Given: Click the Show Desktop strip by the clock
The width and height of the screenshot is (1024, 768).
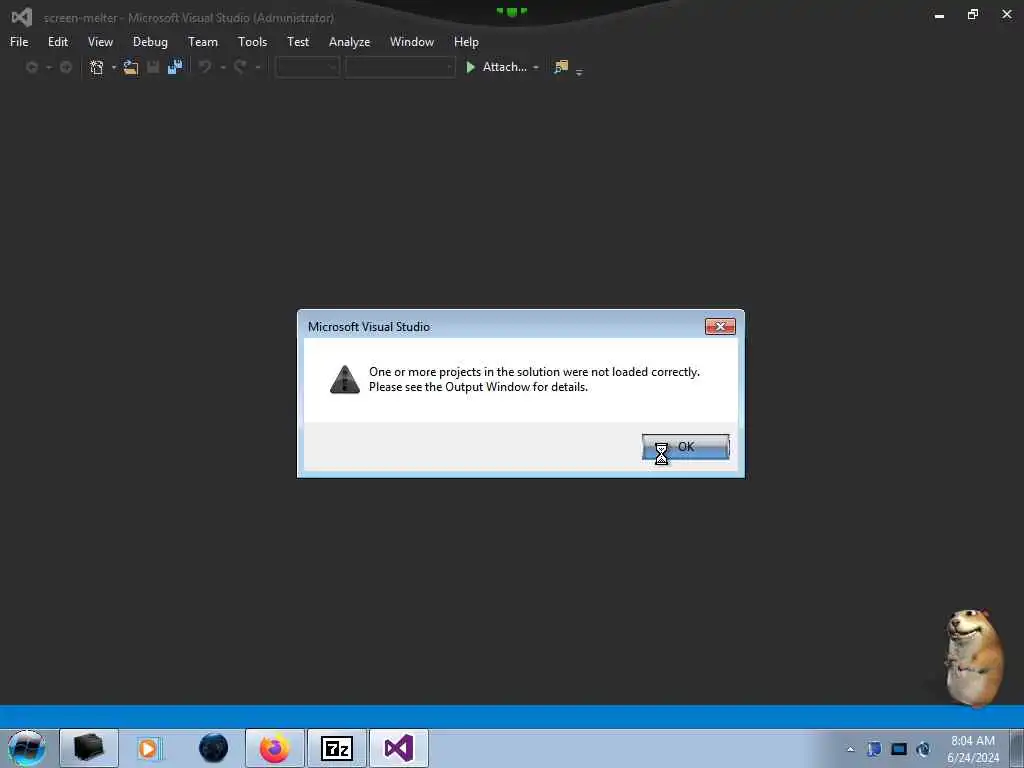Looking at the screenshot, I should coord(1016,748).
